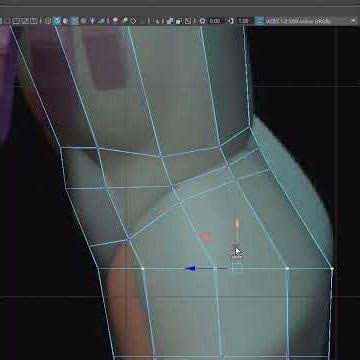Toggle X-ray active components
Viewport: 360px width, 360px height.
pos(178,21)
